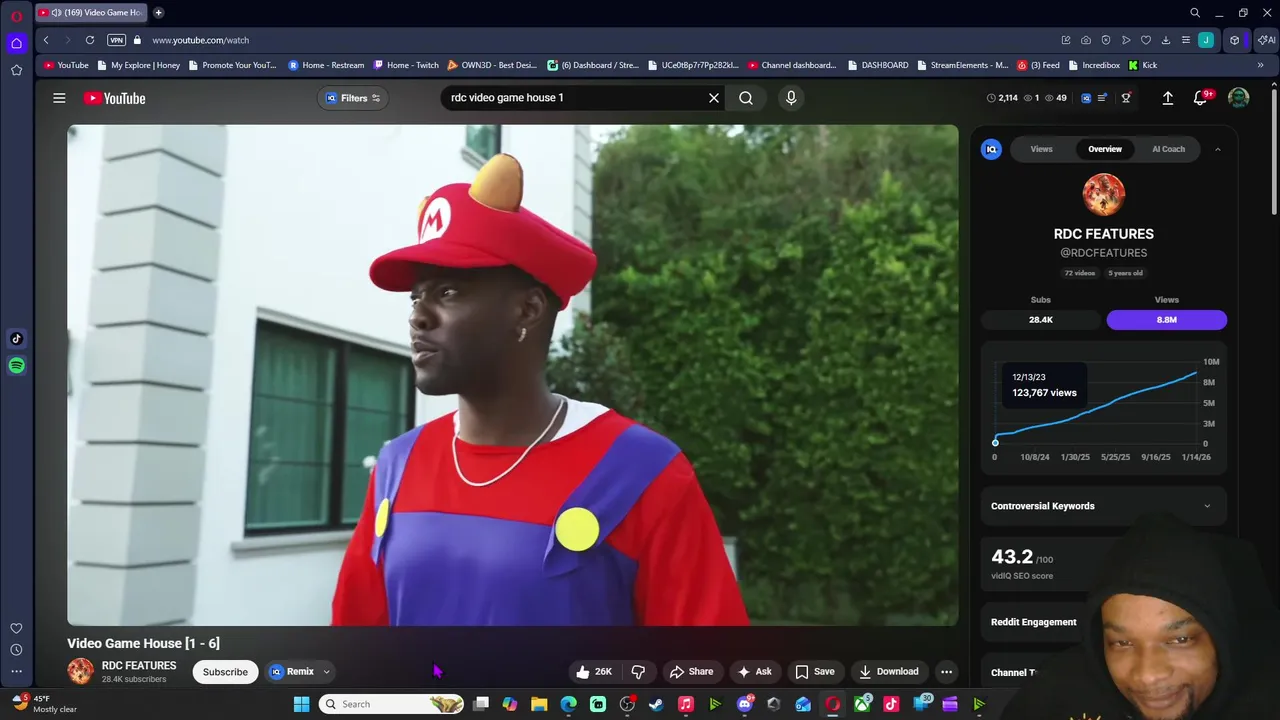Click the vidIQ trophy icon in header
Image resolution: width=1280 pixels, height=720 pixels.
[1126, 98]
